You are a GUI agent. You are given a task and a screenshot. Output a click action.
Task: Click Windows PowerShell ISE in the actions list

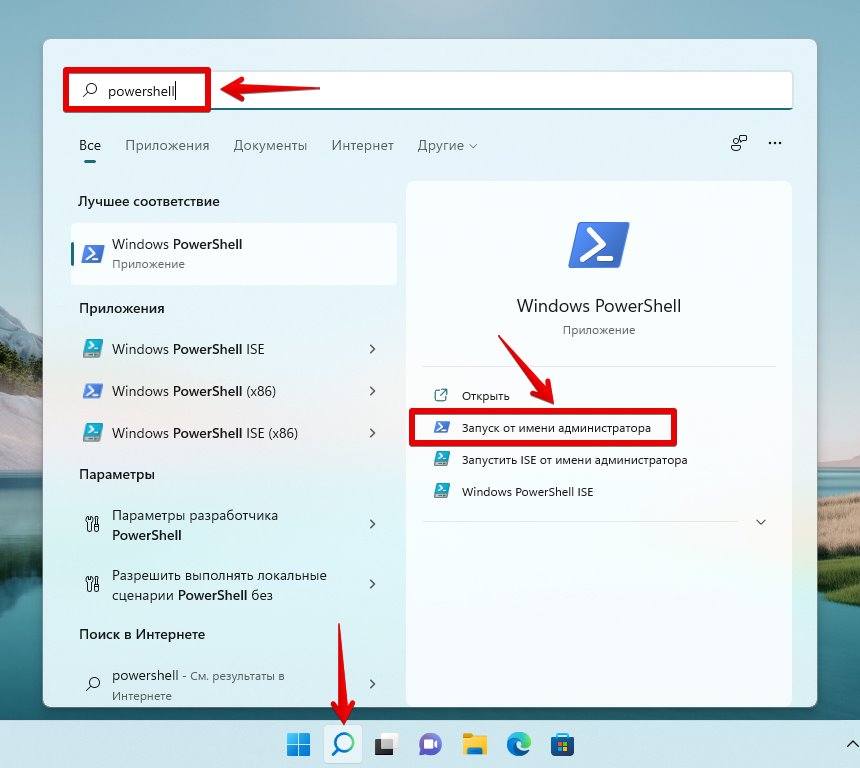527,492
